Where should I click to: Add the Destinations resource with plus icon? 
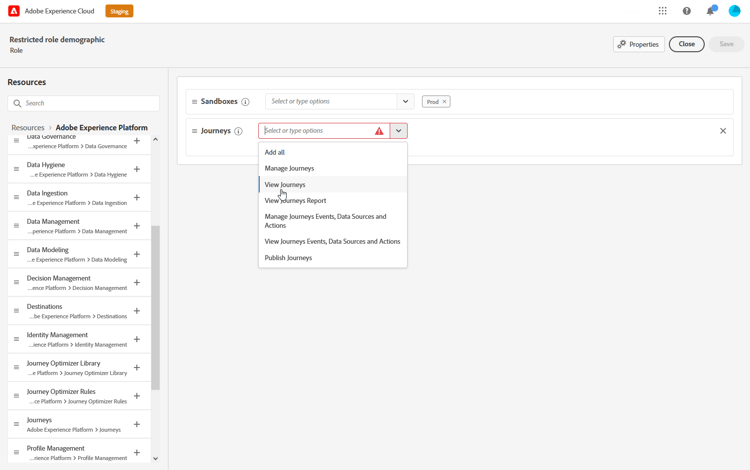tap(137, 311)
